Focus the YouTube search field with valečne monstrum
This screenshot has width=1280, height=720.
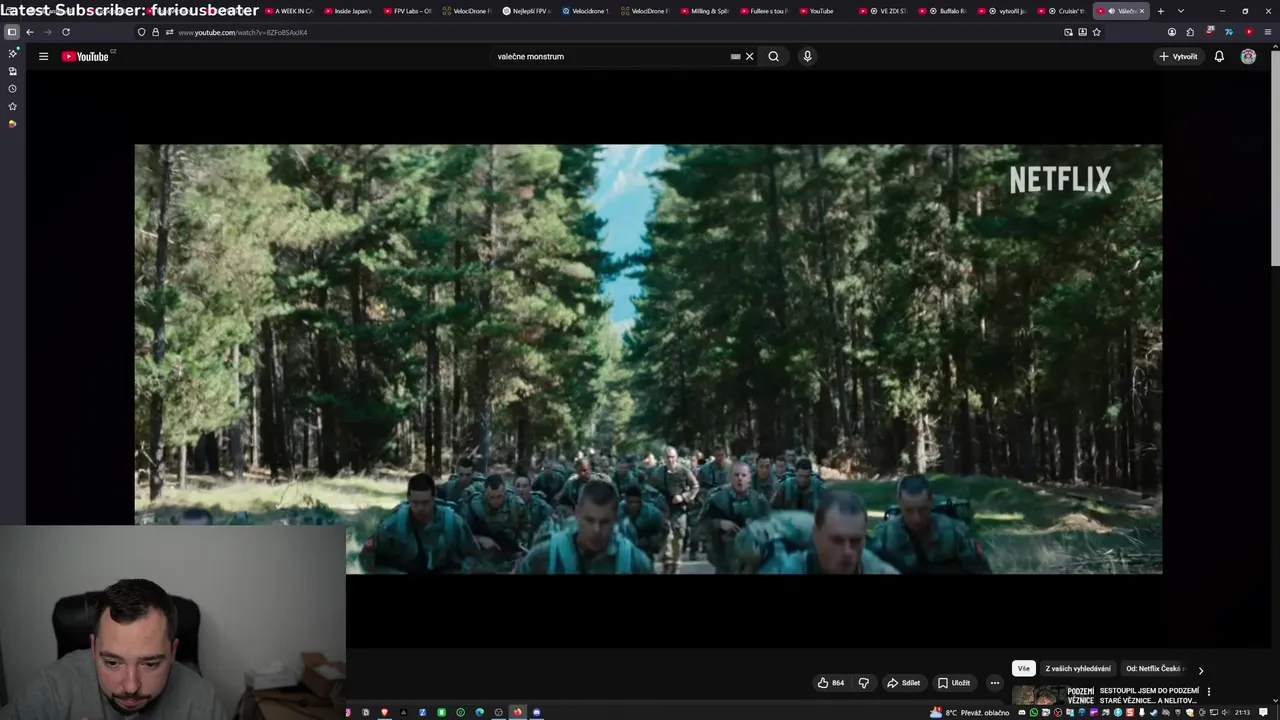pyautogui.click(x=610, y=56)
